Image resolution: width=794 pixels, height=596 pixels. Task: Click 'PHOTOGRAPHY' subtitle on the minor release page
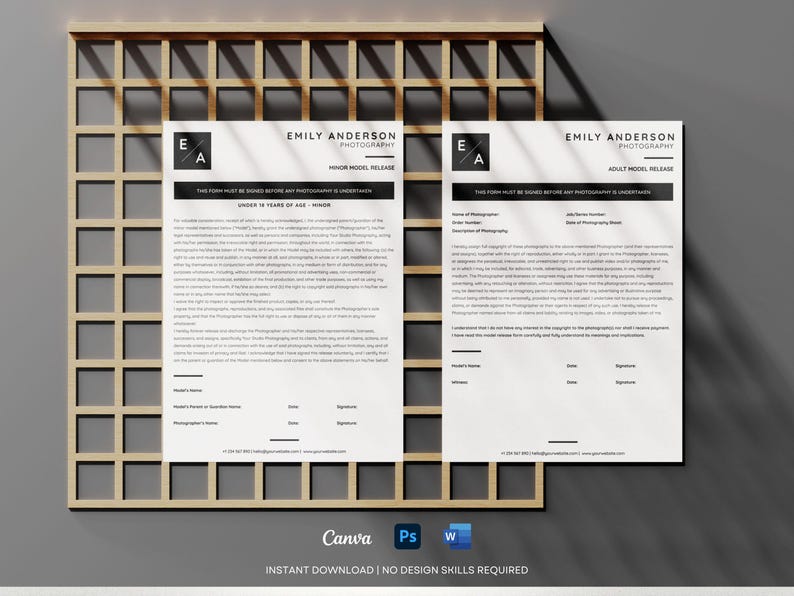367,145
